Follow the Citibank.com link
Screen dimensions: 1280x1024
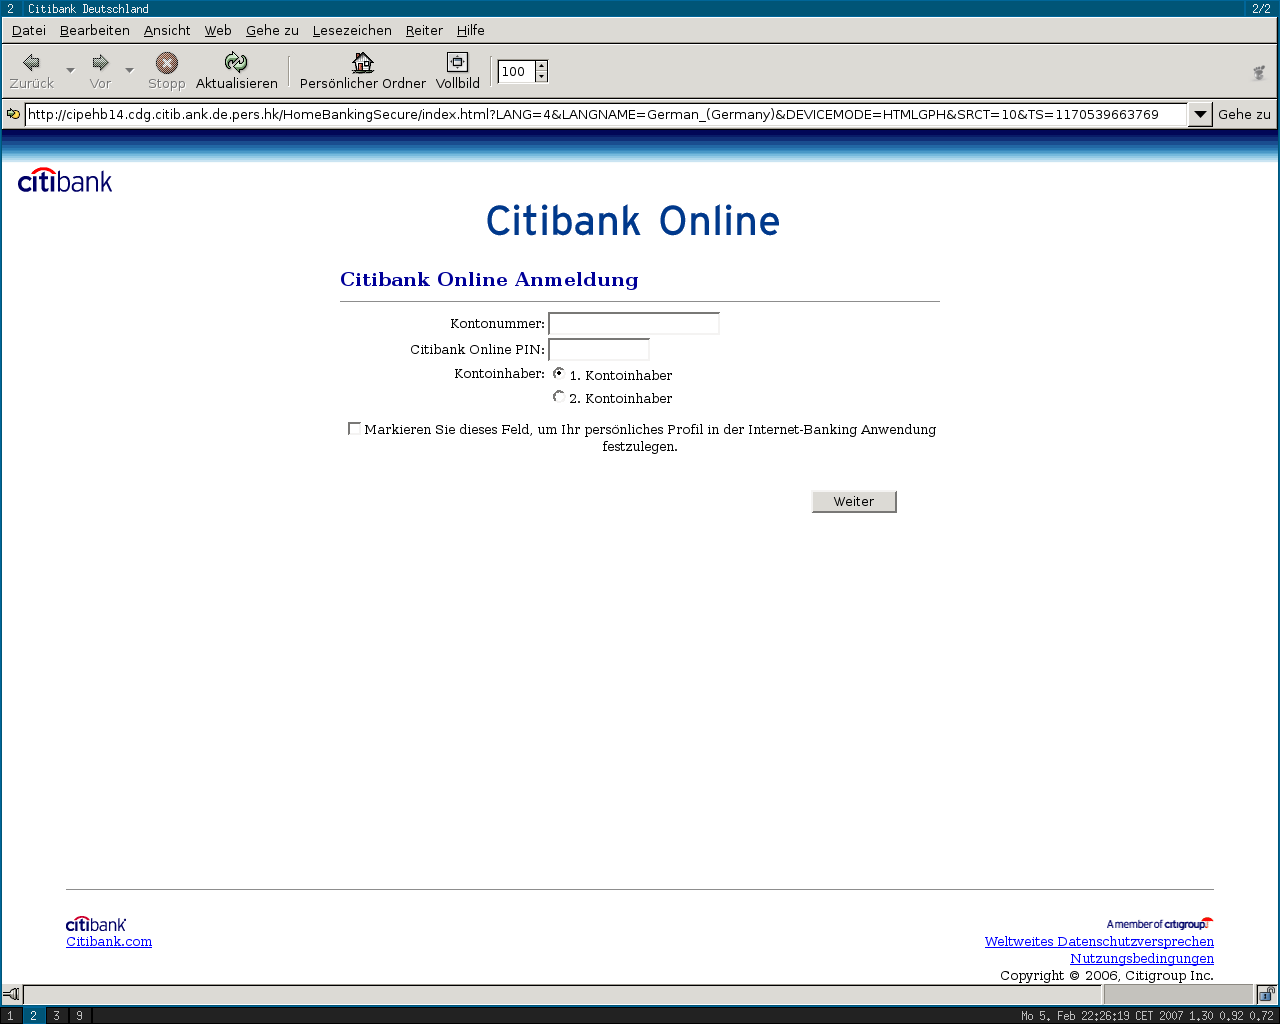109,941
